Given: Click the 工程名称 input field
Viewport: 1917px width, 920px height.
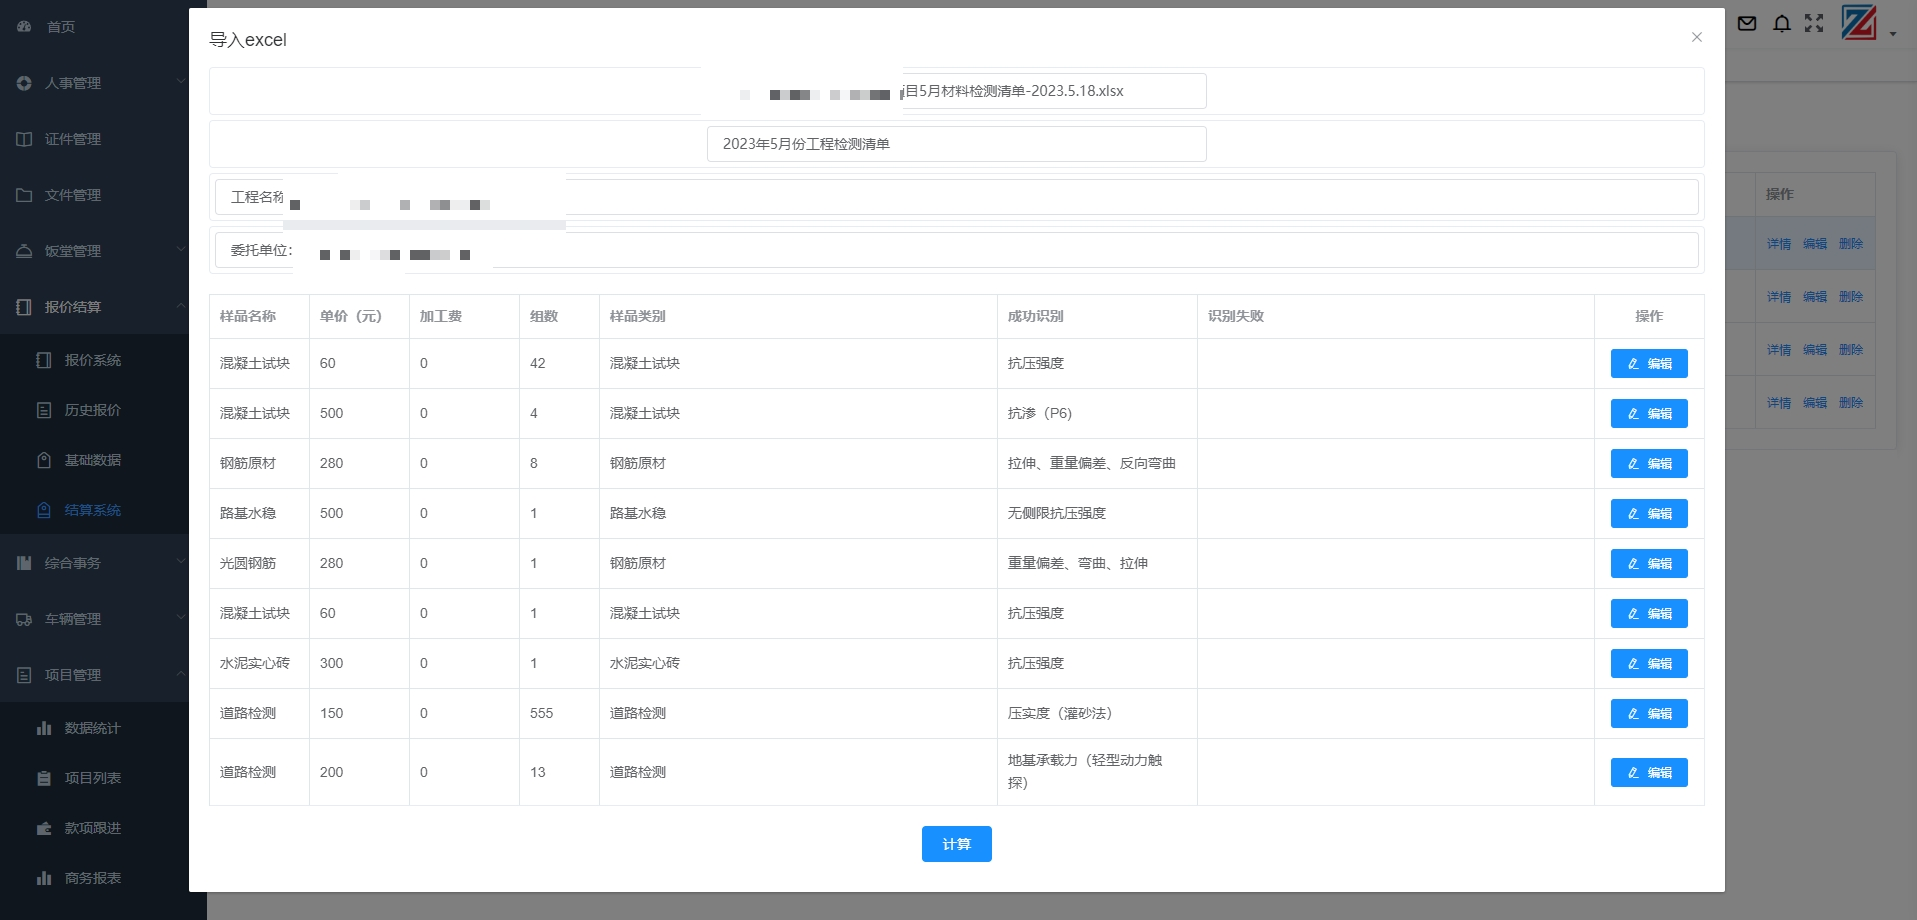Looking at the screenshot, I should [x=956, y=197].
